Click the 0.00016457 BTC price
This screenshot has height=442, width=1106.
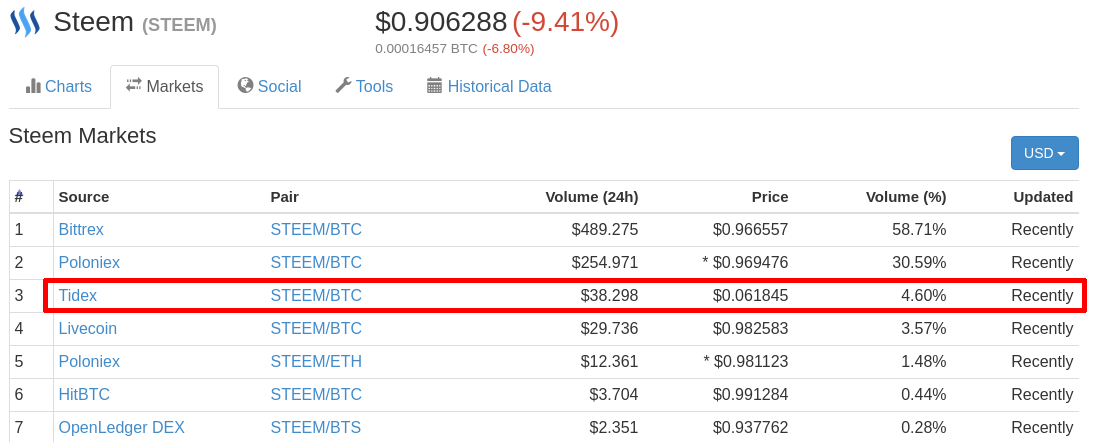[x=427, y=49]
